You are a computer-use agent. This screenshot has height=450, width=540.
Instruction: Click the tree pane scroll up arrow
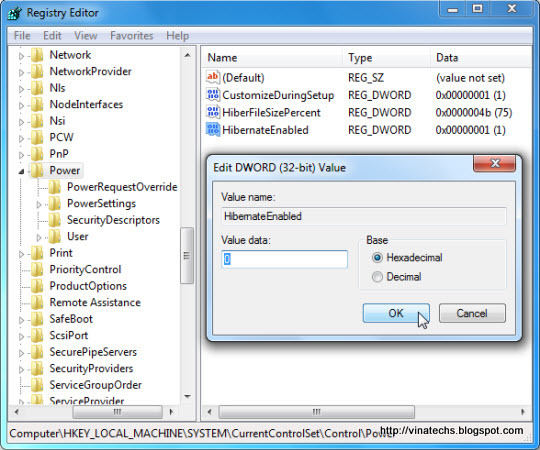[x=187, y=55]
